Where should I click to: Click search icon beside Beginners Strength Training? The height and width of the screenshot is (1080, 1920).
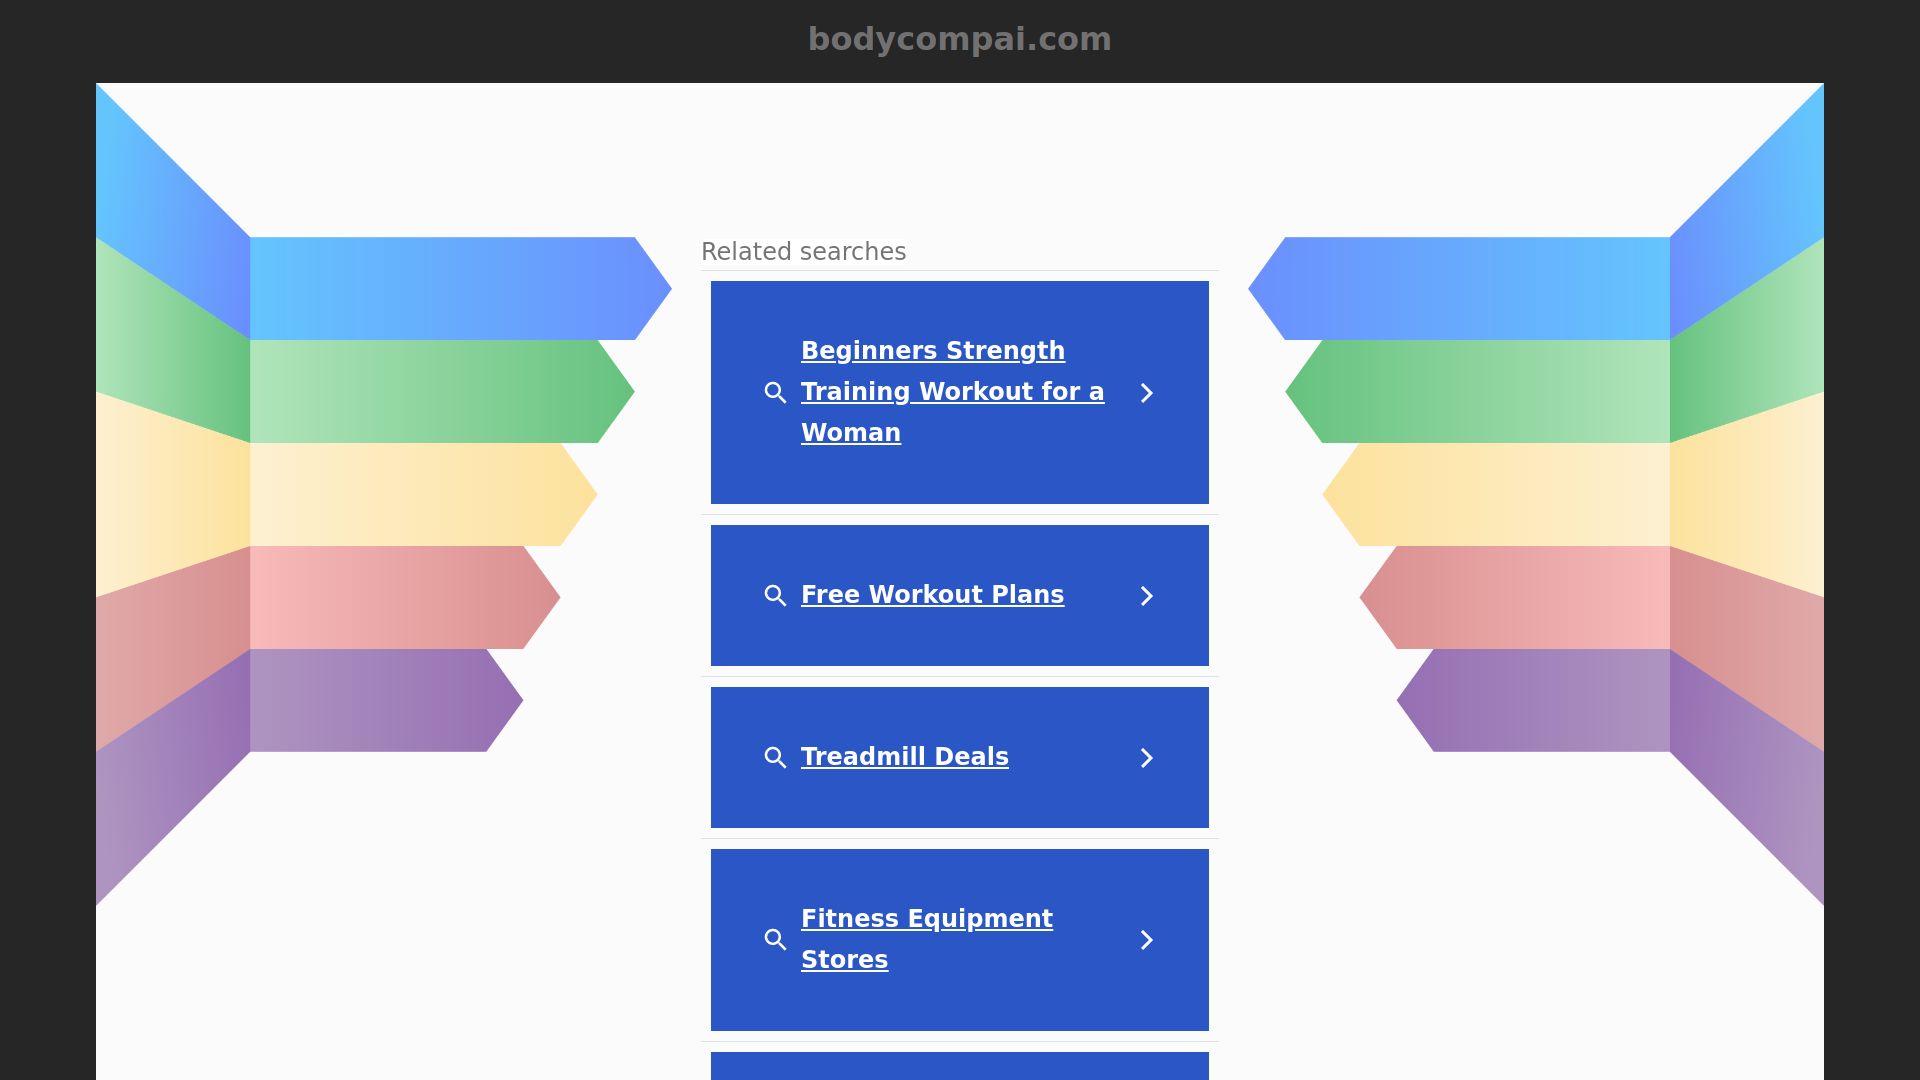click(775, 393)
